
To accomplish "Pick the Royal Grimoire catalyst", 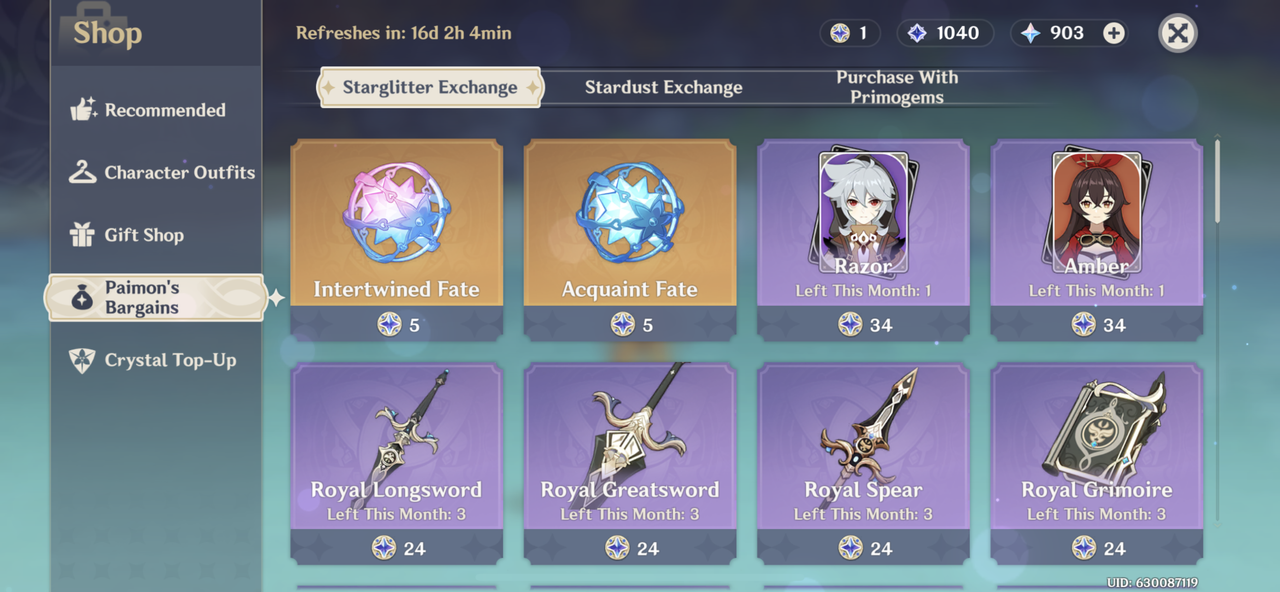I will [x=1097, y=464].
